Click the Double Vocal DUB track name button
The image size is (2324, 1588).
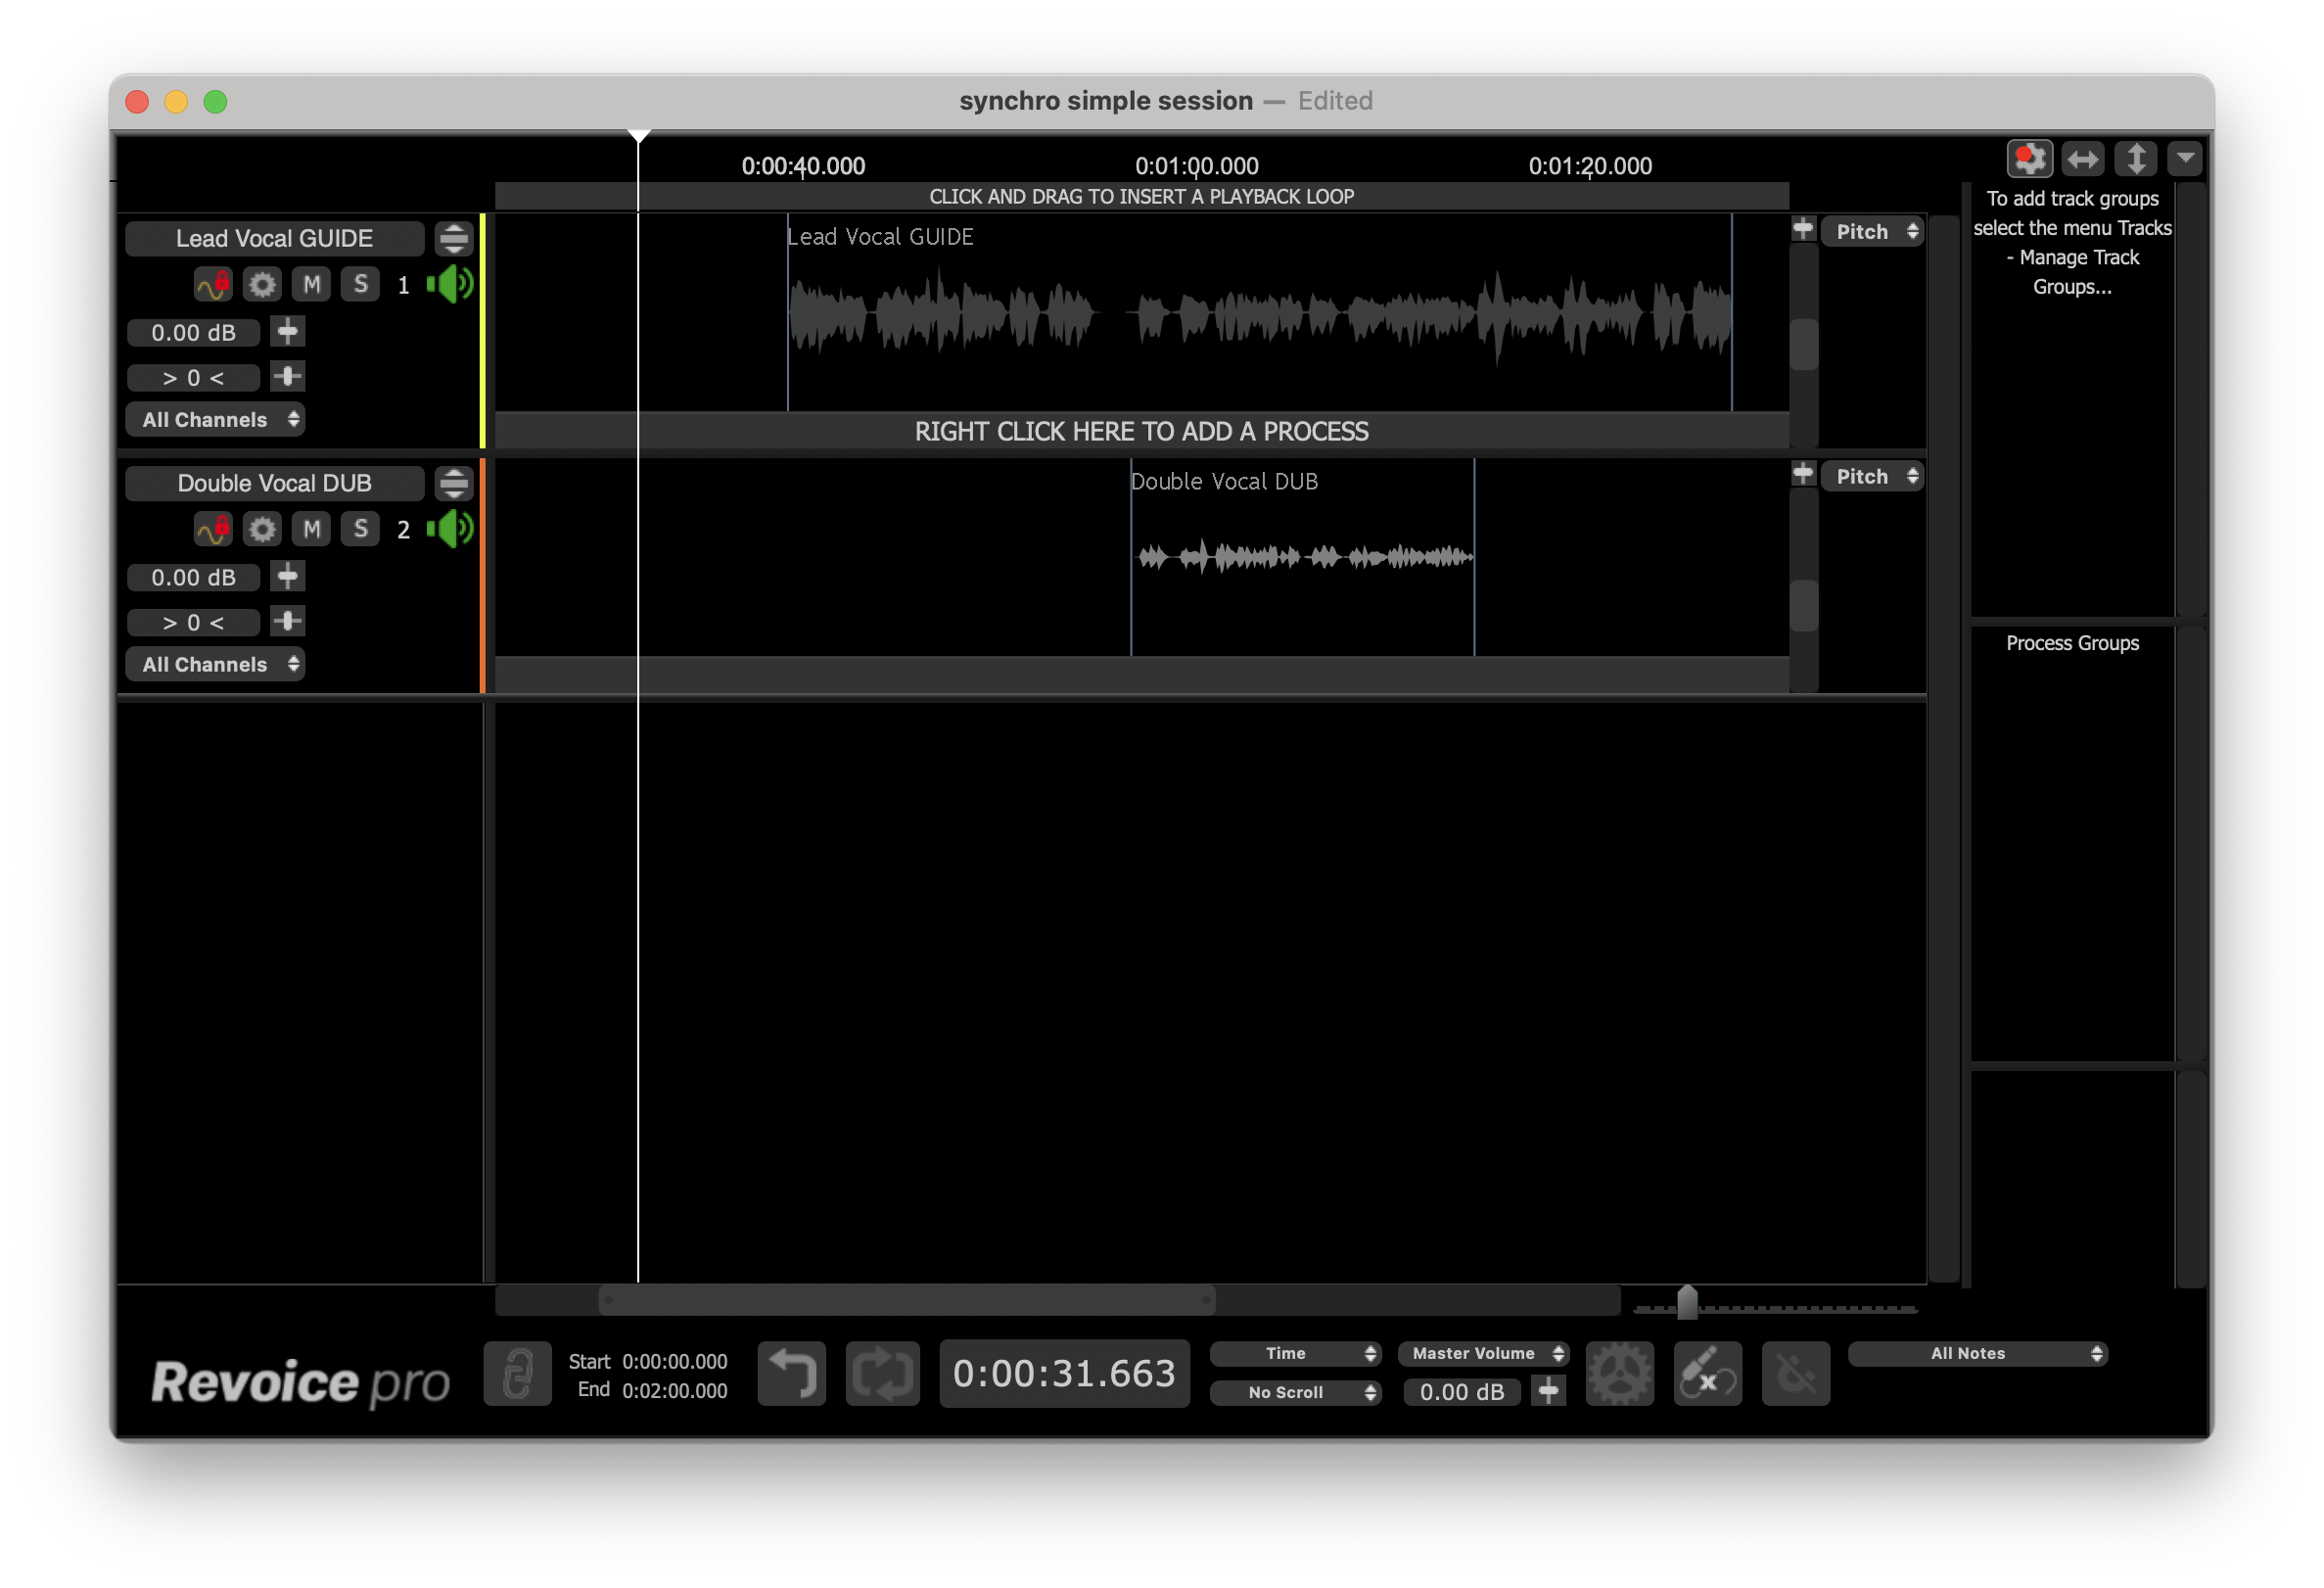274,483
